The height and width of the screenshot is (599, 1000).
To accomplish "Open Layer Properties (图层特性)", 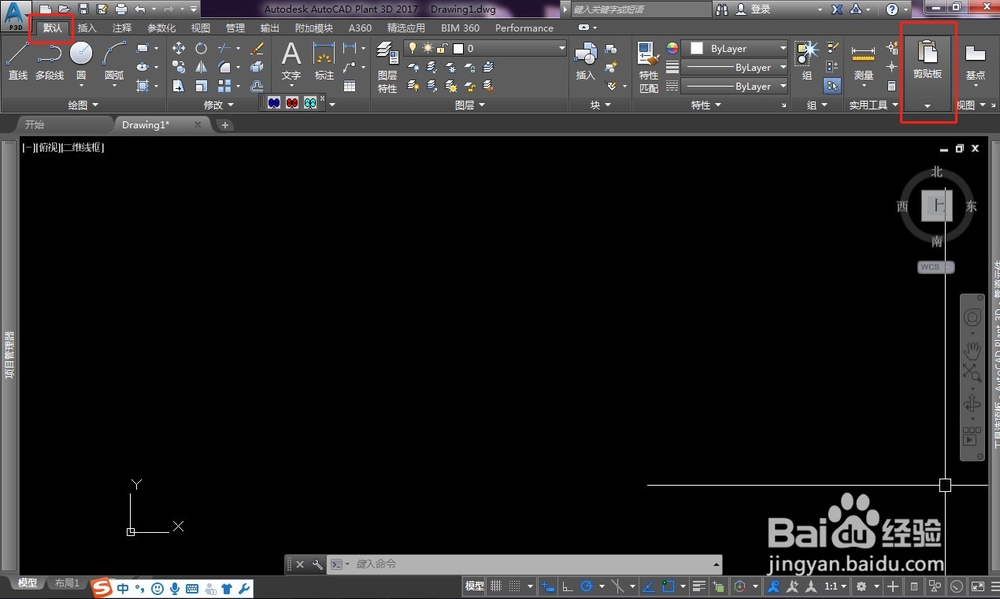I will [x=387, y=67].
